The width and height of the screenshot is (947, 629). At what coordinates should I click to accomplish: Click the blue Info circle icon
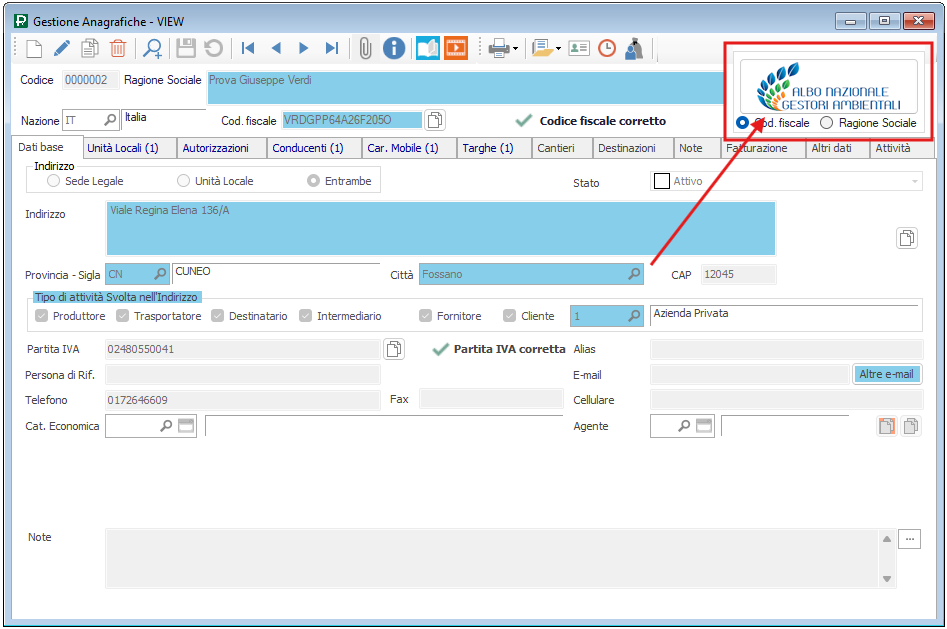click(x=394, y=48)
